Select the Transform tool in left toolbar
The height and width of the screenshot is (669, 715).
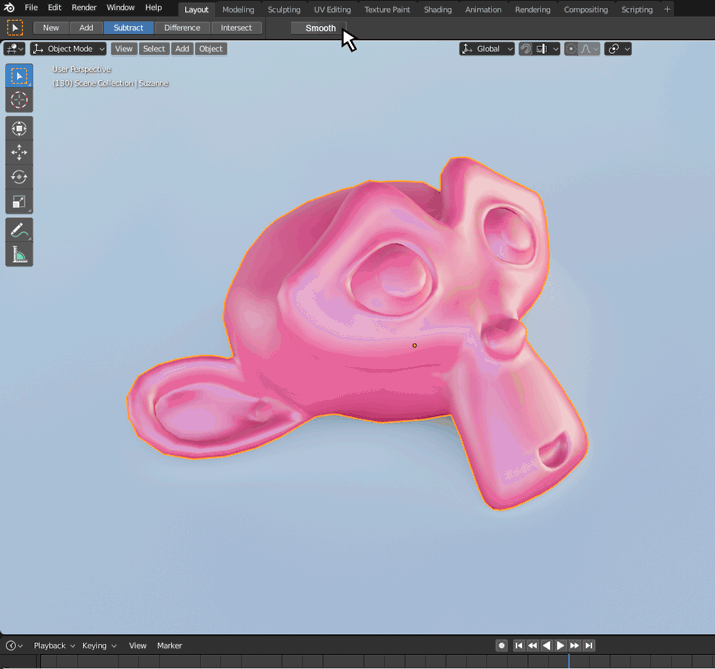19,129
